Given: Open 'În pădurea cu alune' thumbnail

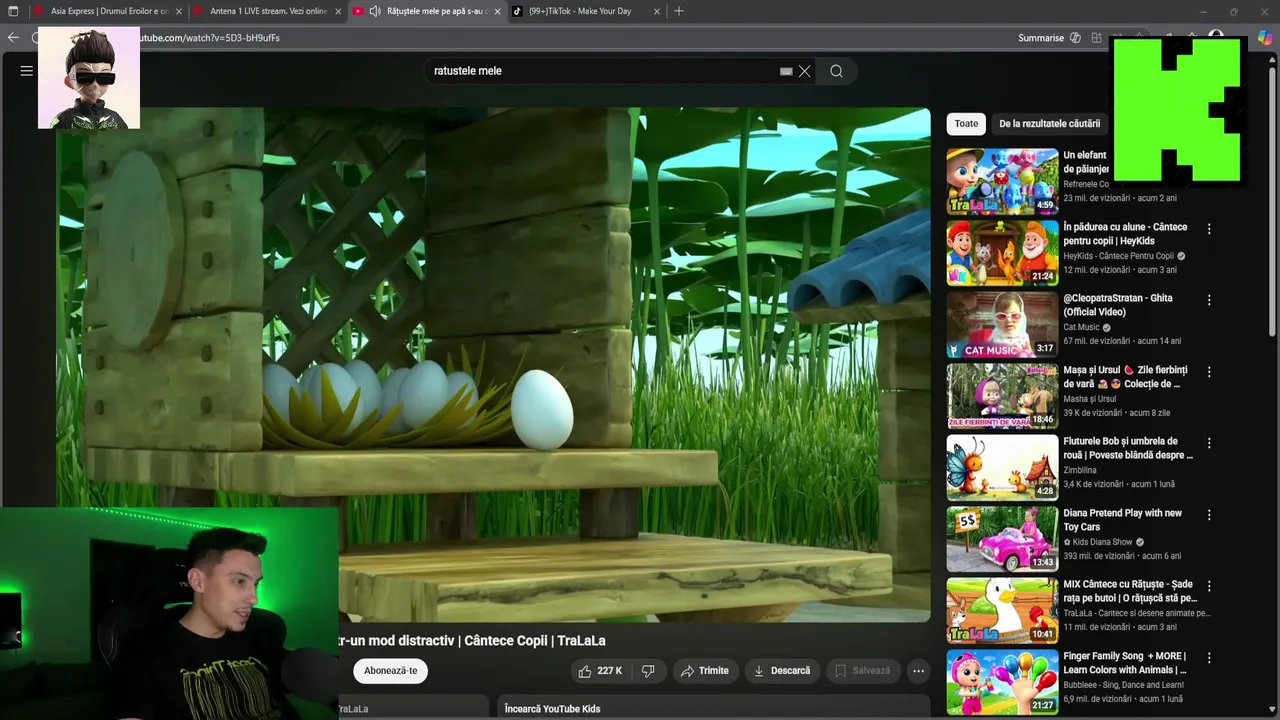Looking at the screenshot, I should tap(1002, 253).
